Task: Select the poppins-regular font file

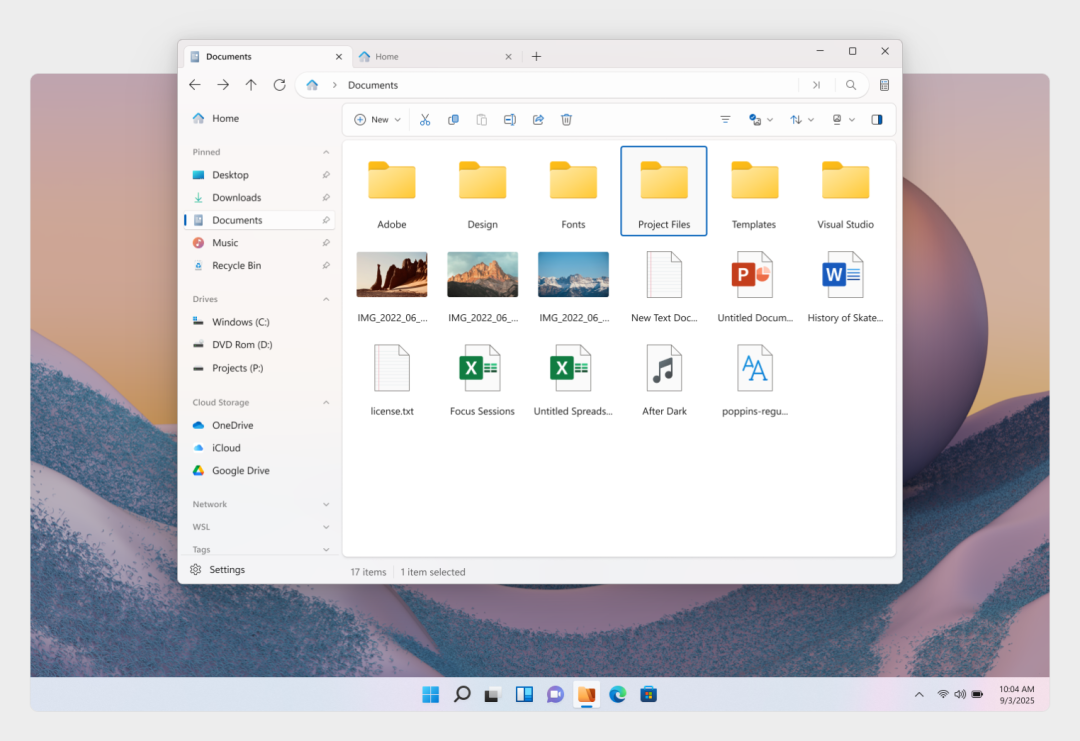Action: 754,379
